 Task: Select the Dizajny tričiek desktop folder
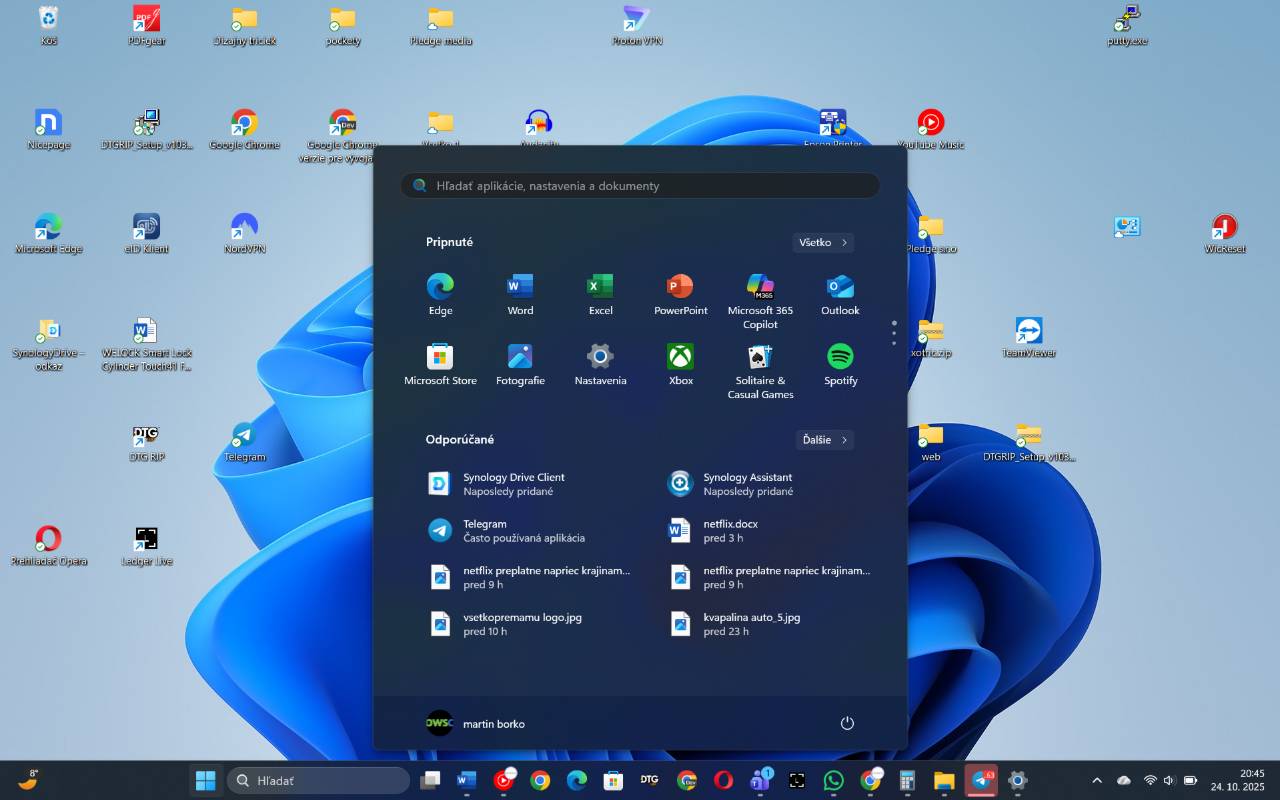coord(244,26)
